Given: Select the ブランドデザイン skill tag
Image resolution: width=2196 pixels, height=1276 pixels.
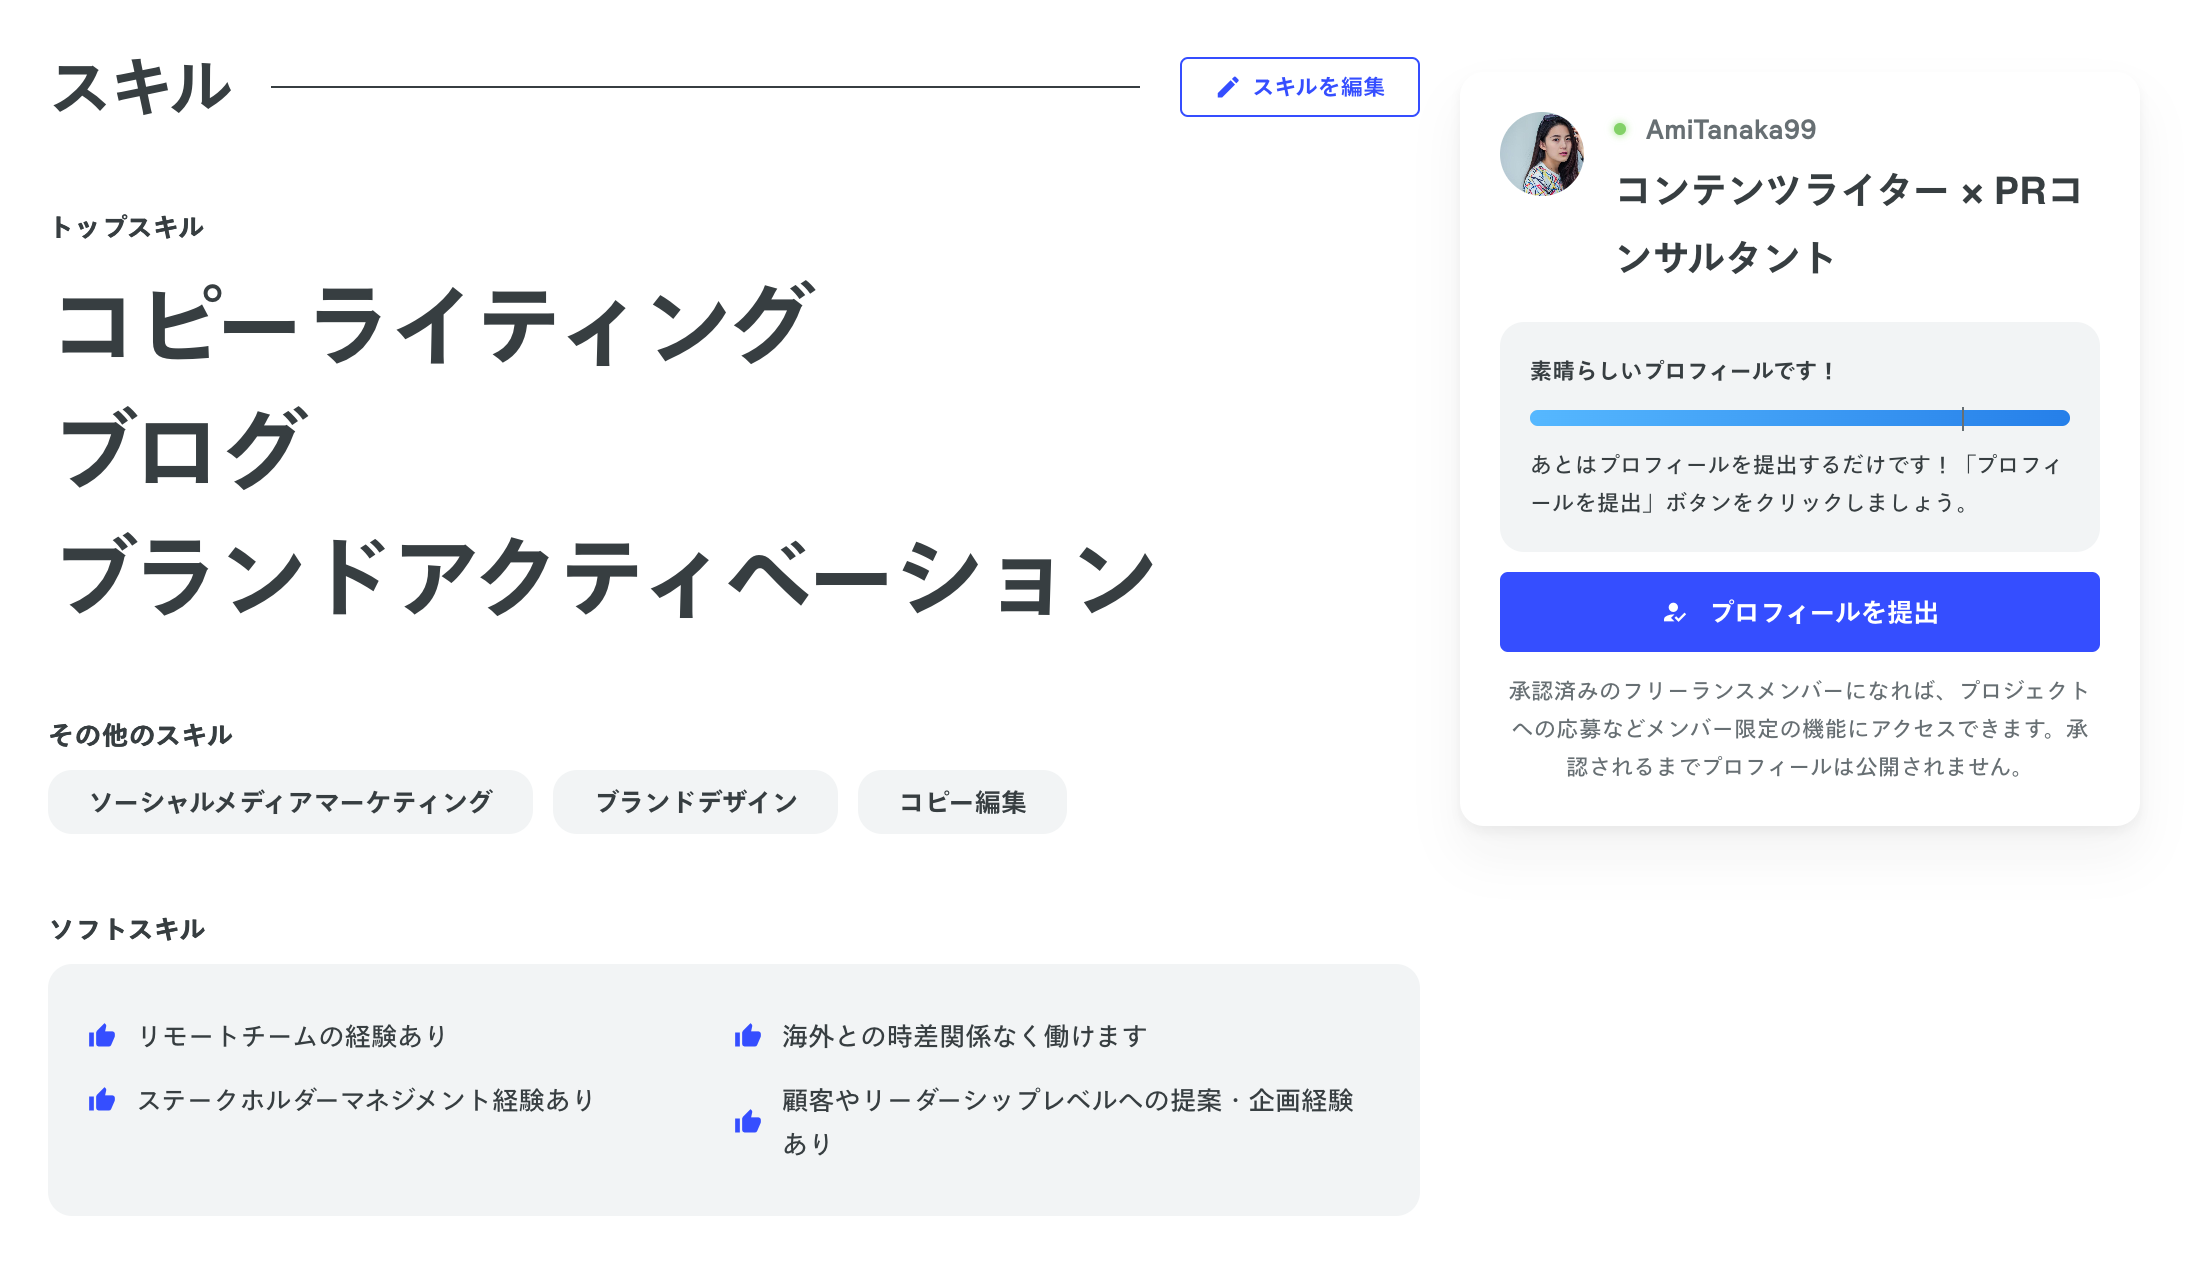Looking at the screenshot, I should point(695,802).
